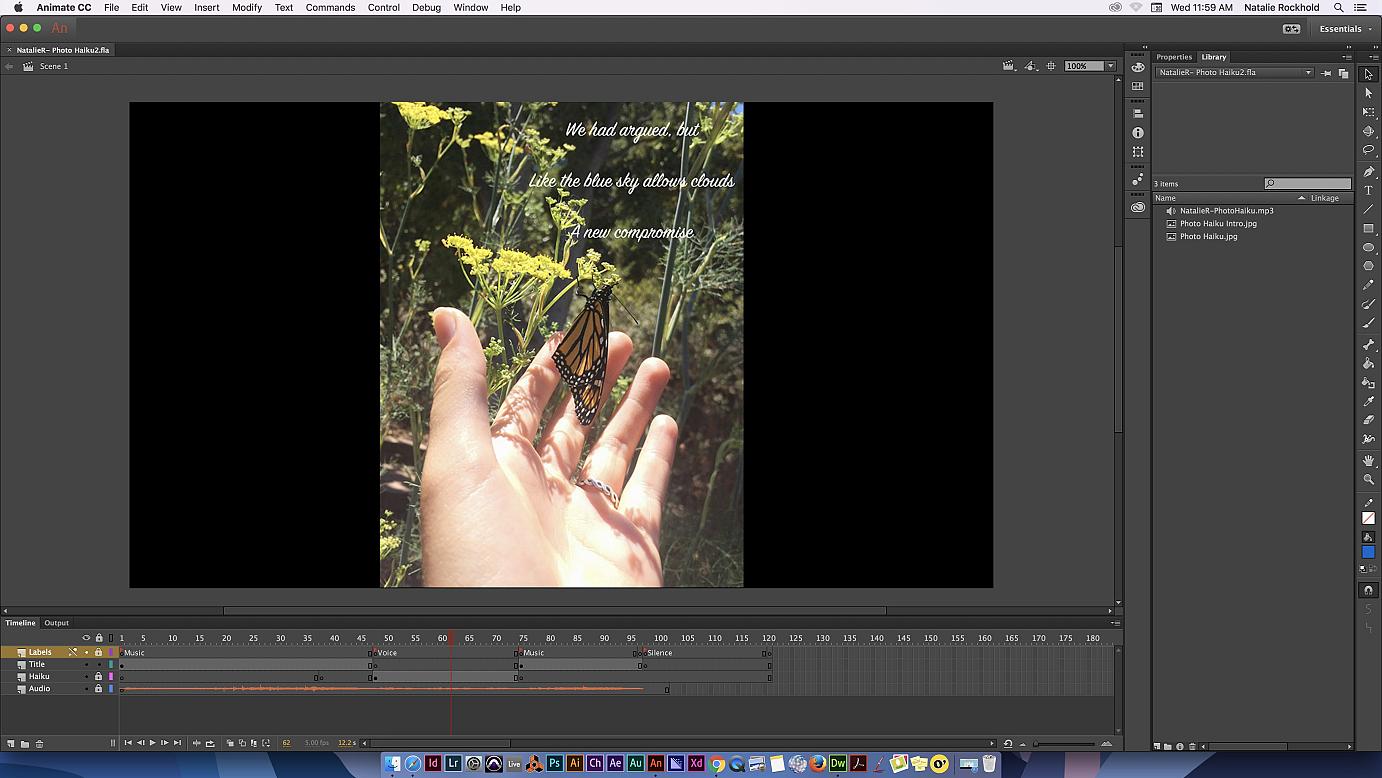The image size is (1382, 778).
Task: Select the Subselection tool
Action: (1368, 93)
